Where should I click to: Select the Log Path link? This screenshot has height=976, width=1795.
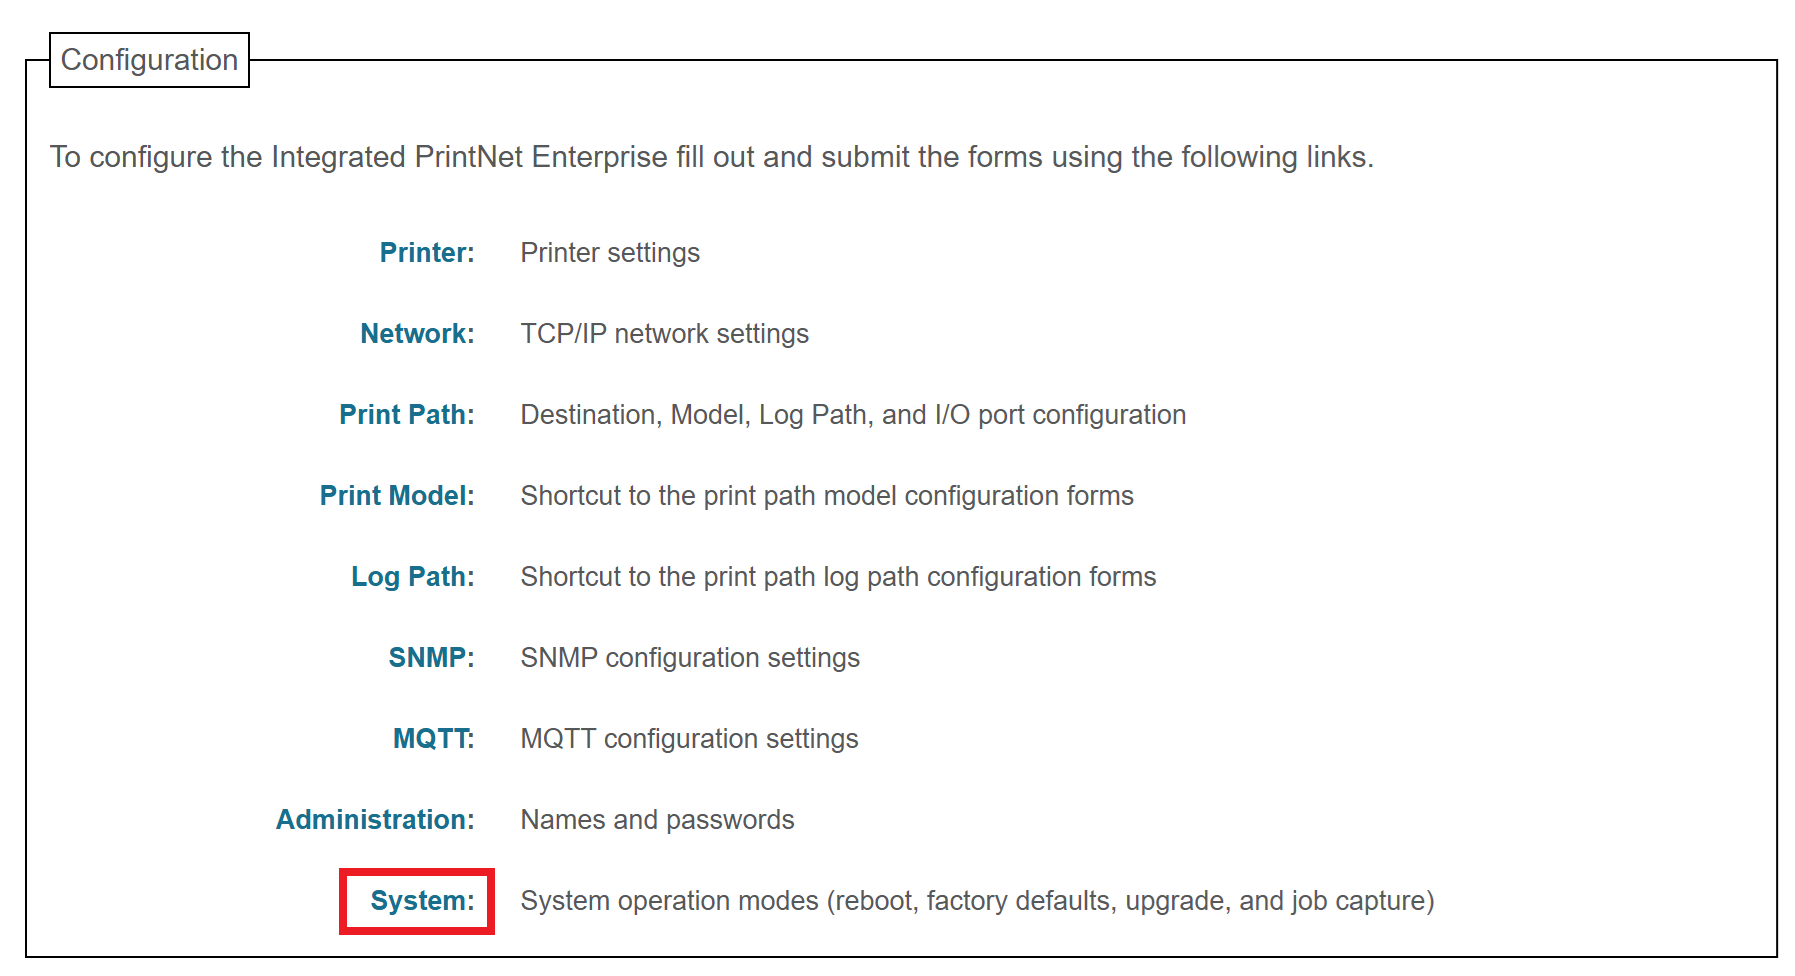tap(413, 577)
